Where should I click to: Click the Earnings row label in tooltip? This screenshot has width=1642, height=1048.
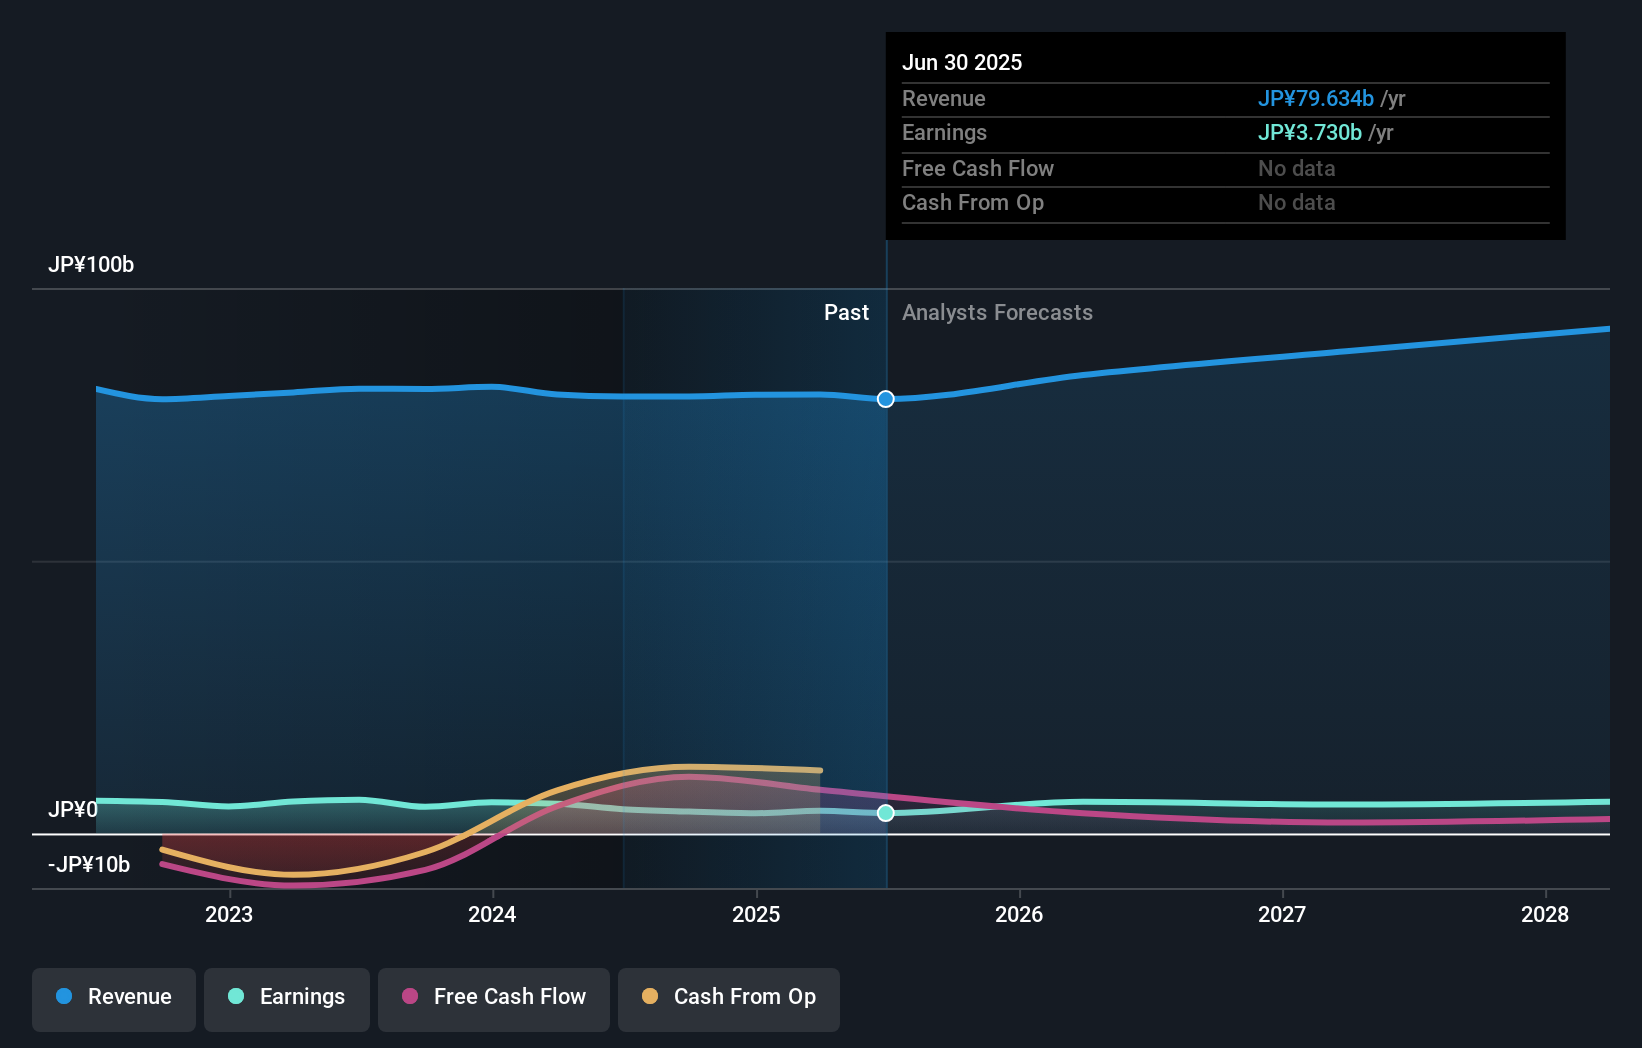coord(944,133)
